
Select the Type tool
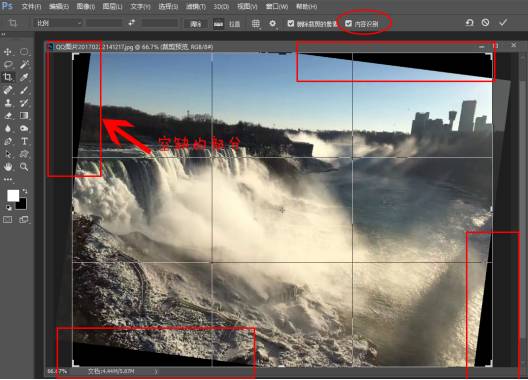(x=24, y=141)
